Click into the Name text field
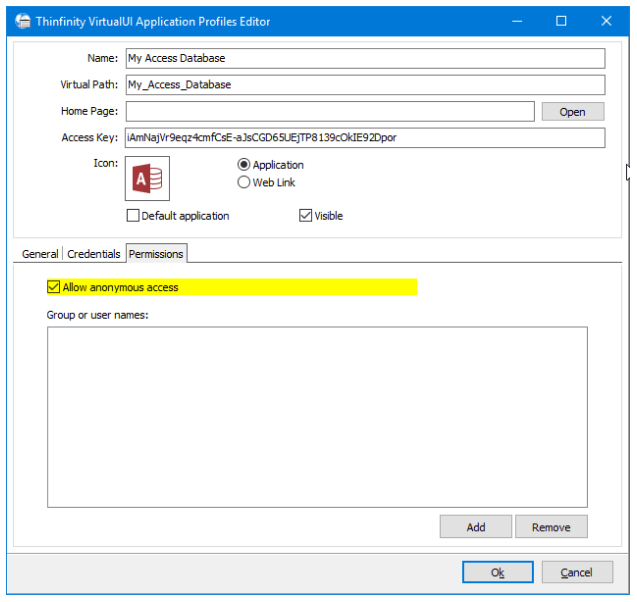This screenshot has width=637, height=602. point(365,58)
